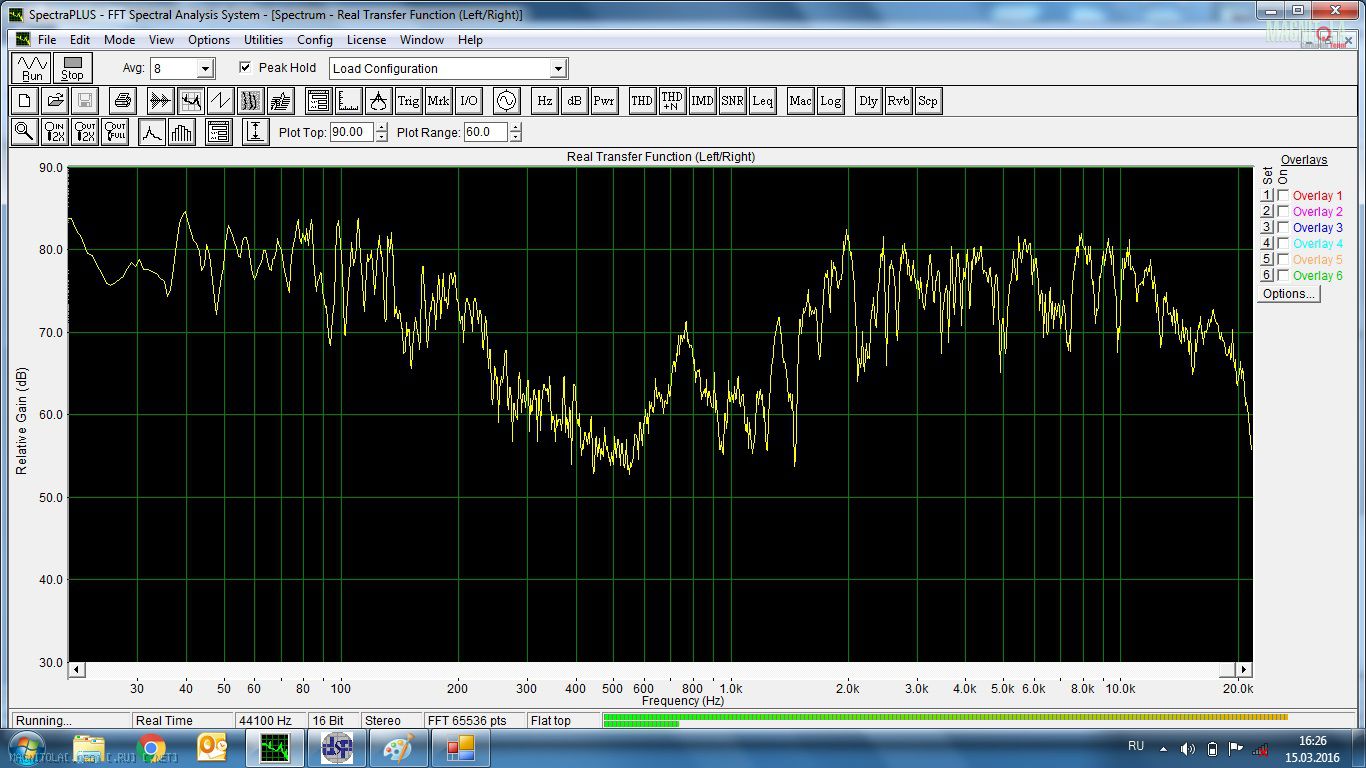The image size is (1366, 768).
Task: Increase the Plot Top value with up arrow
Action: 382,127
